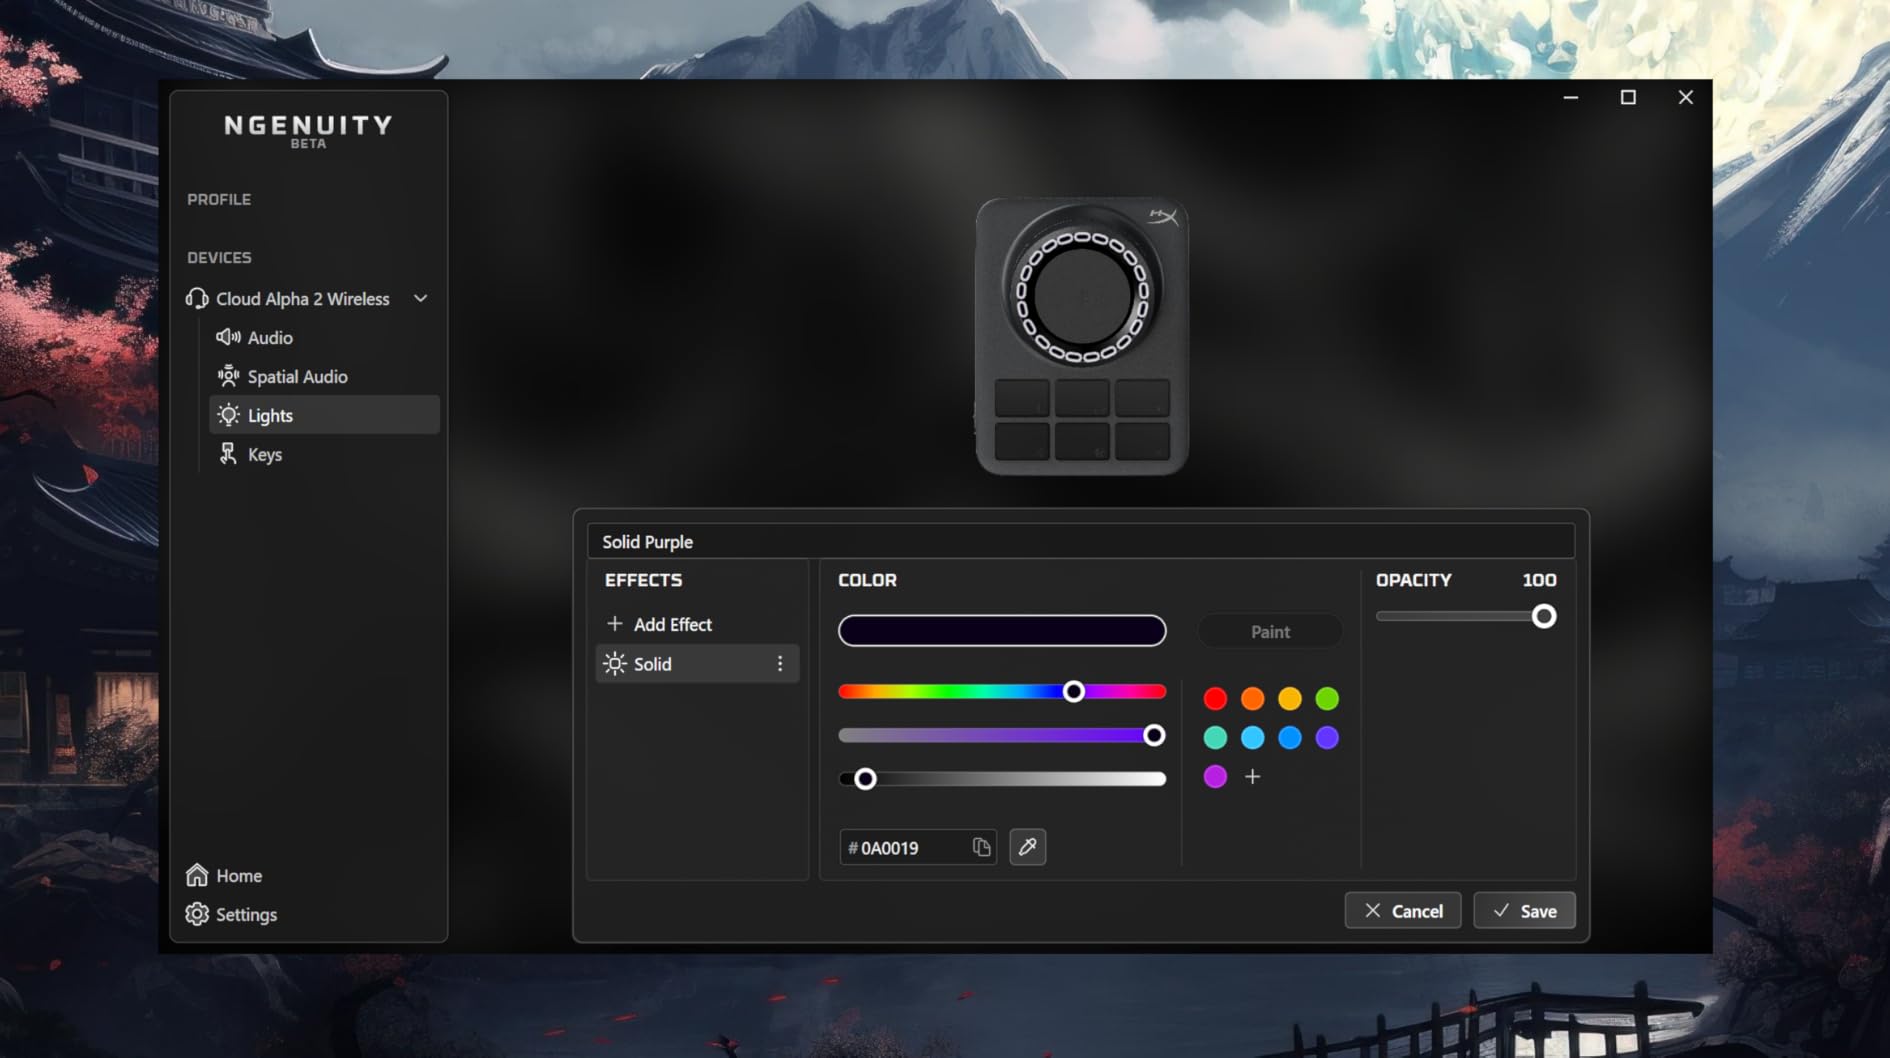Collapse the Cloud Alpha 2 Wireless device list
This screenshot has height=1058, width=1890.
click(x=421, y=298)
